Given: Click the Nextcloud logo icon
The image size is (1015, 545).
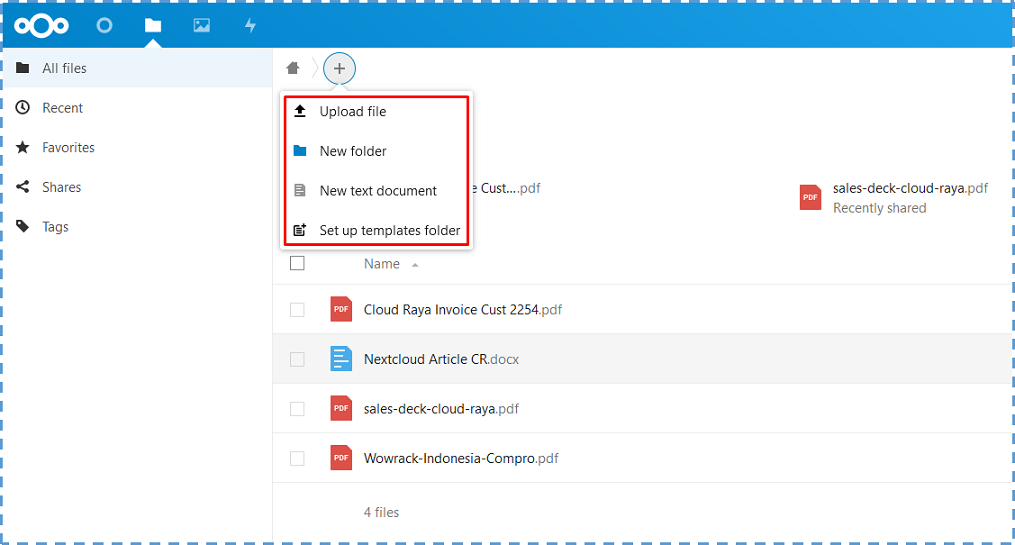Looking at the screenshot, I should 41,26.
